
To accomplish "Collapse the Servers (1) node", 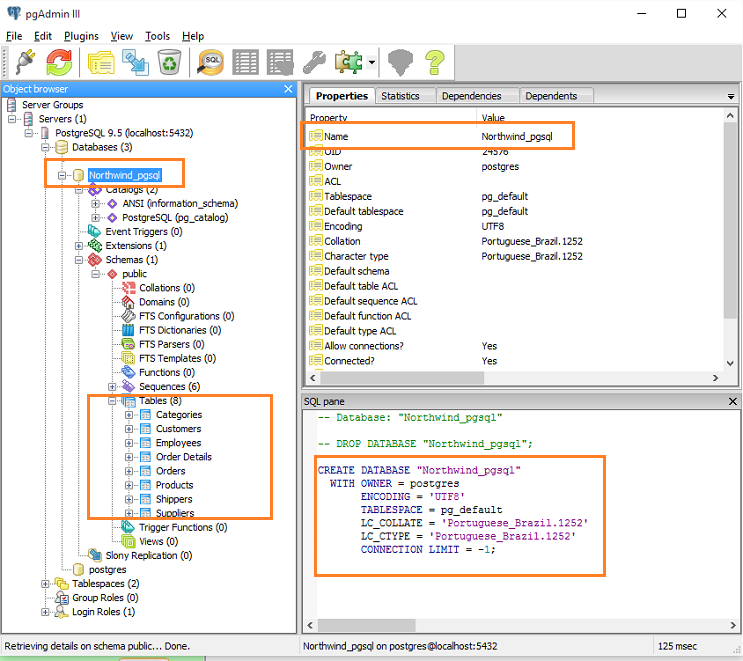I will click(12, 119).
